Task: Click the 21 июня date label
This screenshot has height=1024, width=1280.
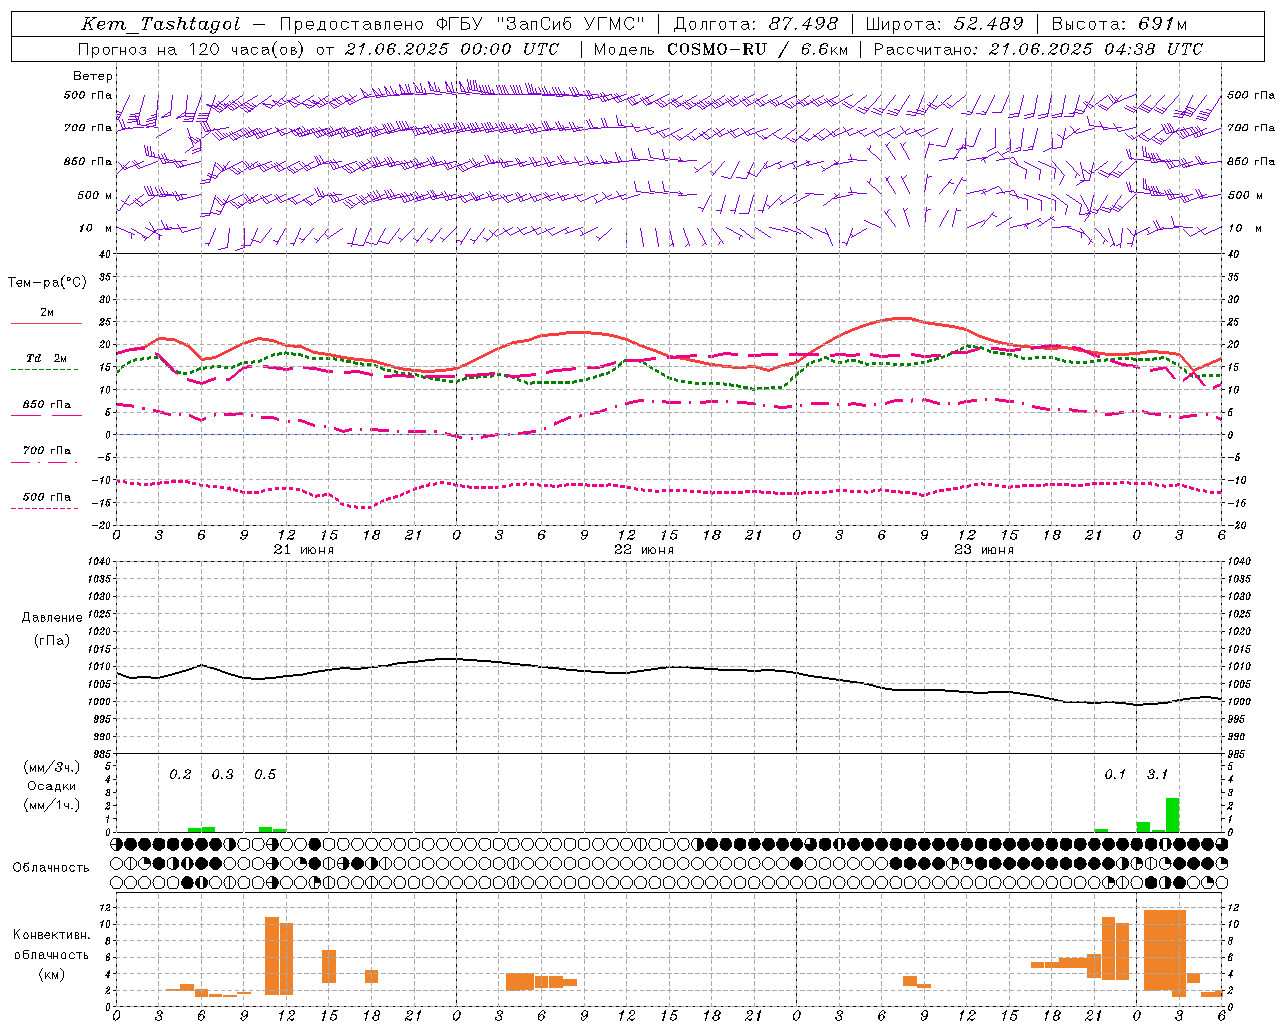Action: pyautogui.click(x=304, y=550)
